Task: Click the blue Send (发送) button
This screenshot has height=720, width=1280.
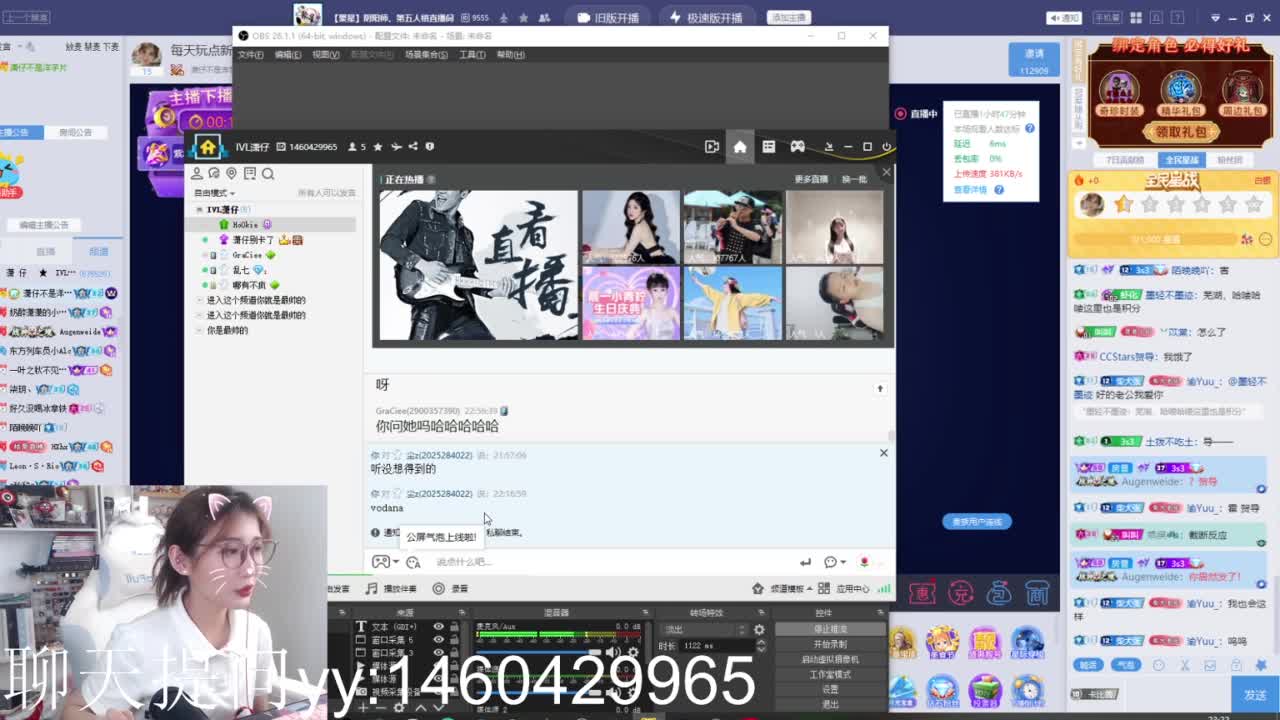Action: click(x=1256, y=694)
